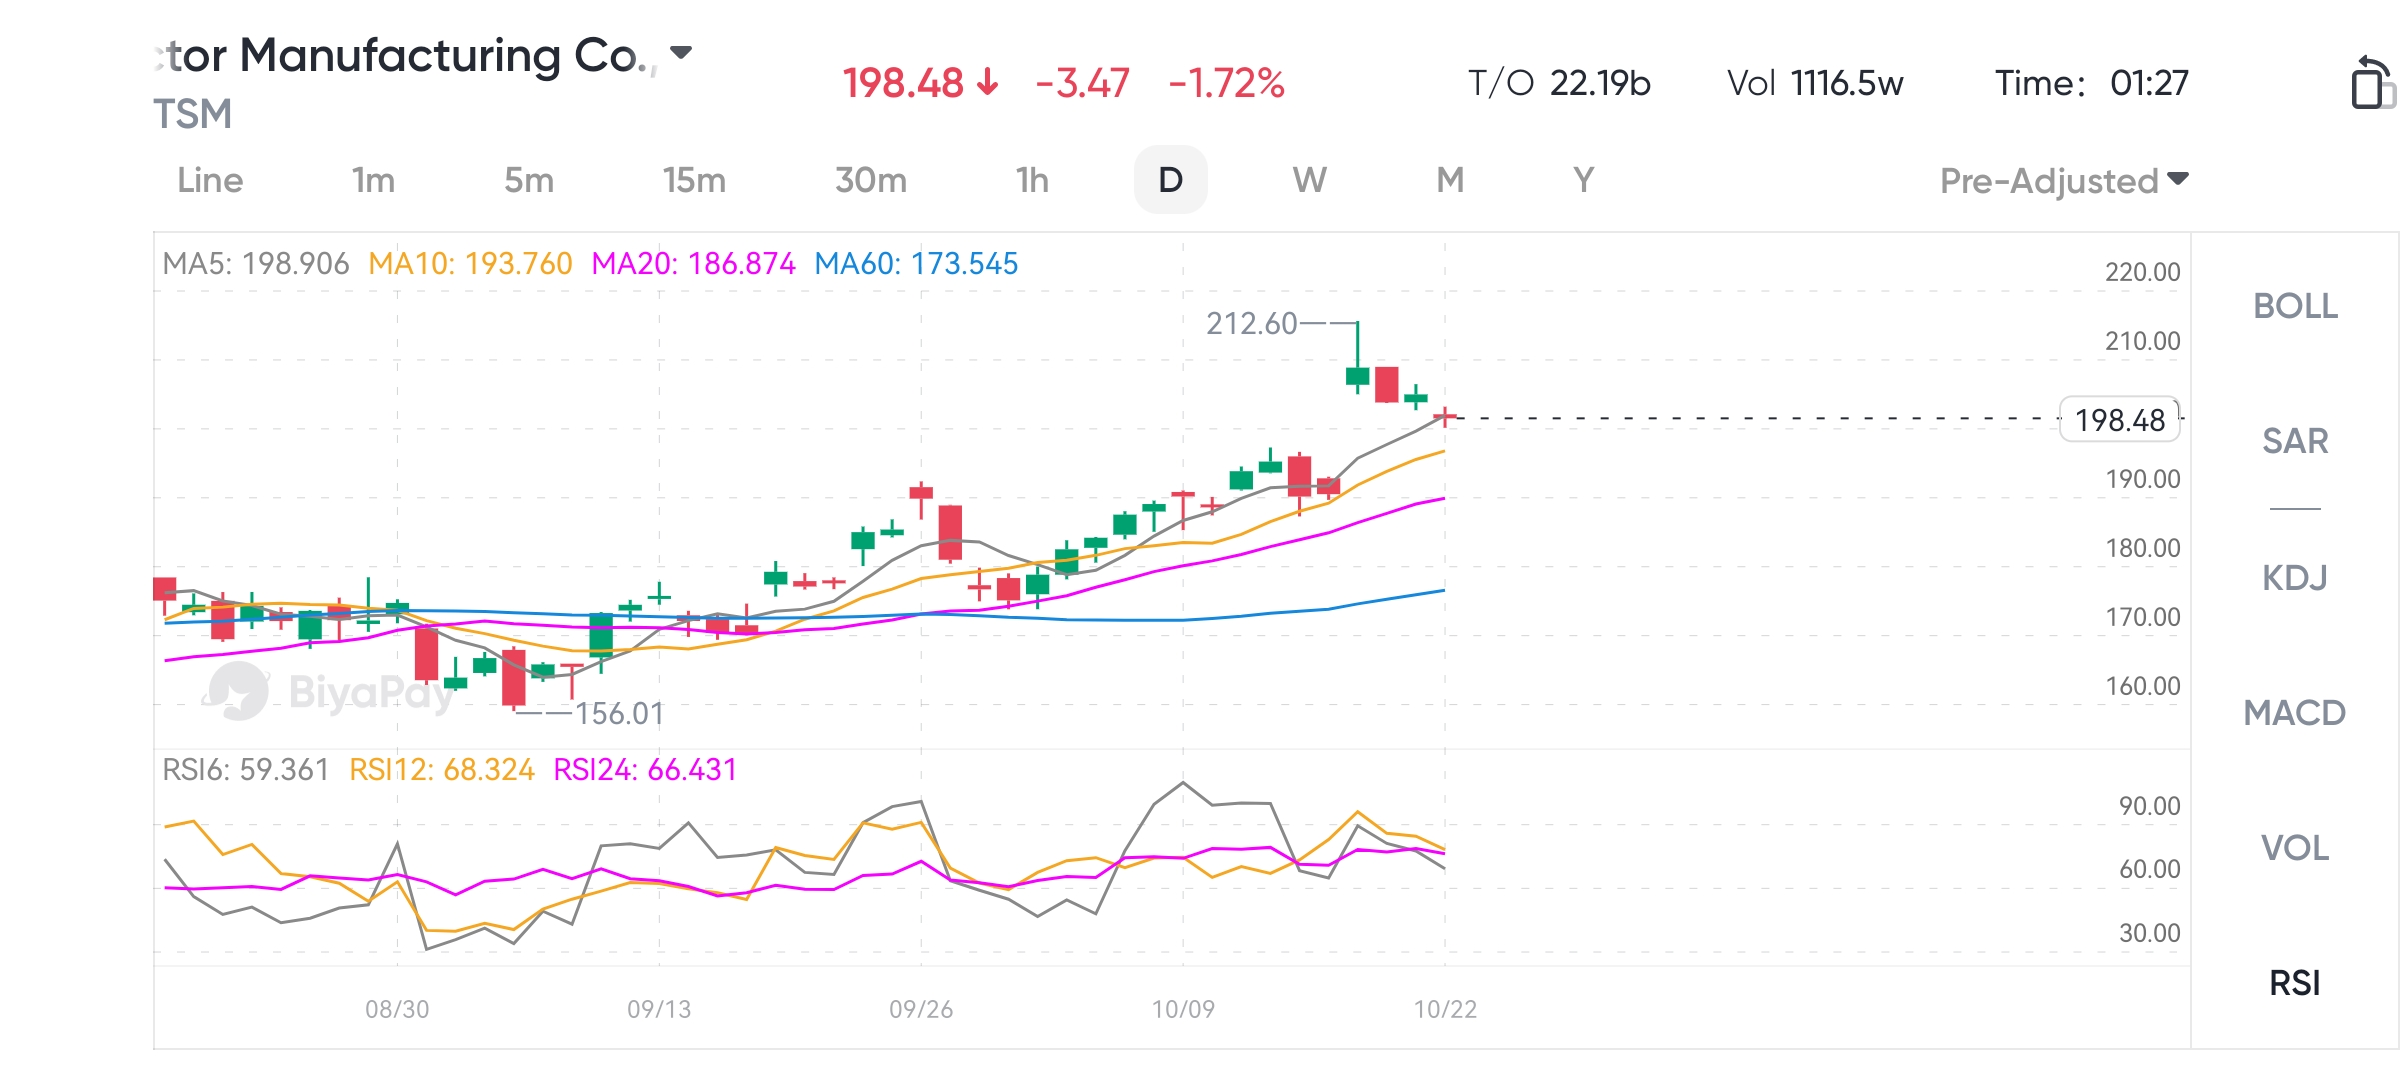Click the MA10: 193.760 label
The image size is (2400, 1080).
pos(470,264)
